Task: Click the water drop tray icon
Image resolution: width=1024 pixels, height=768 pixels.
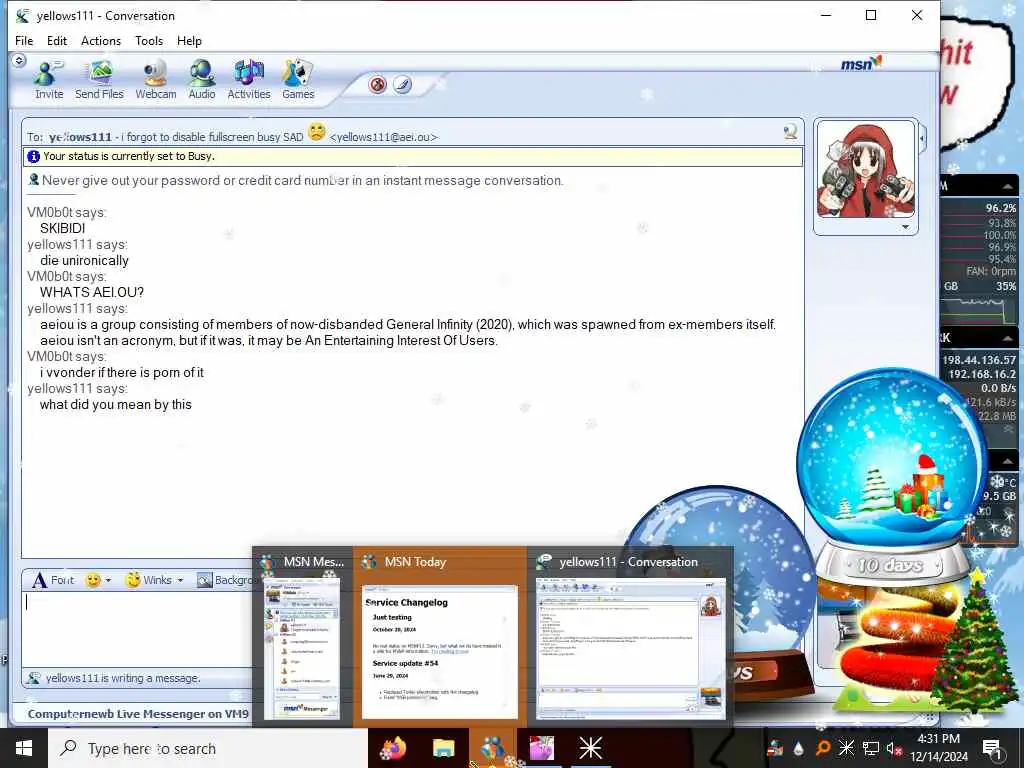Action: coord(799,748)
